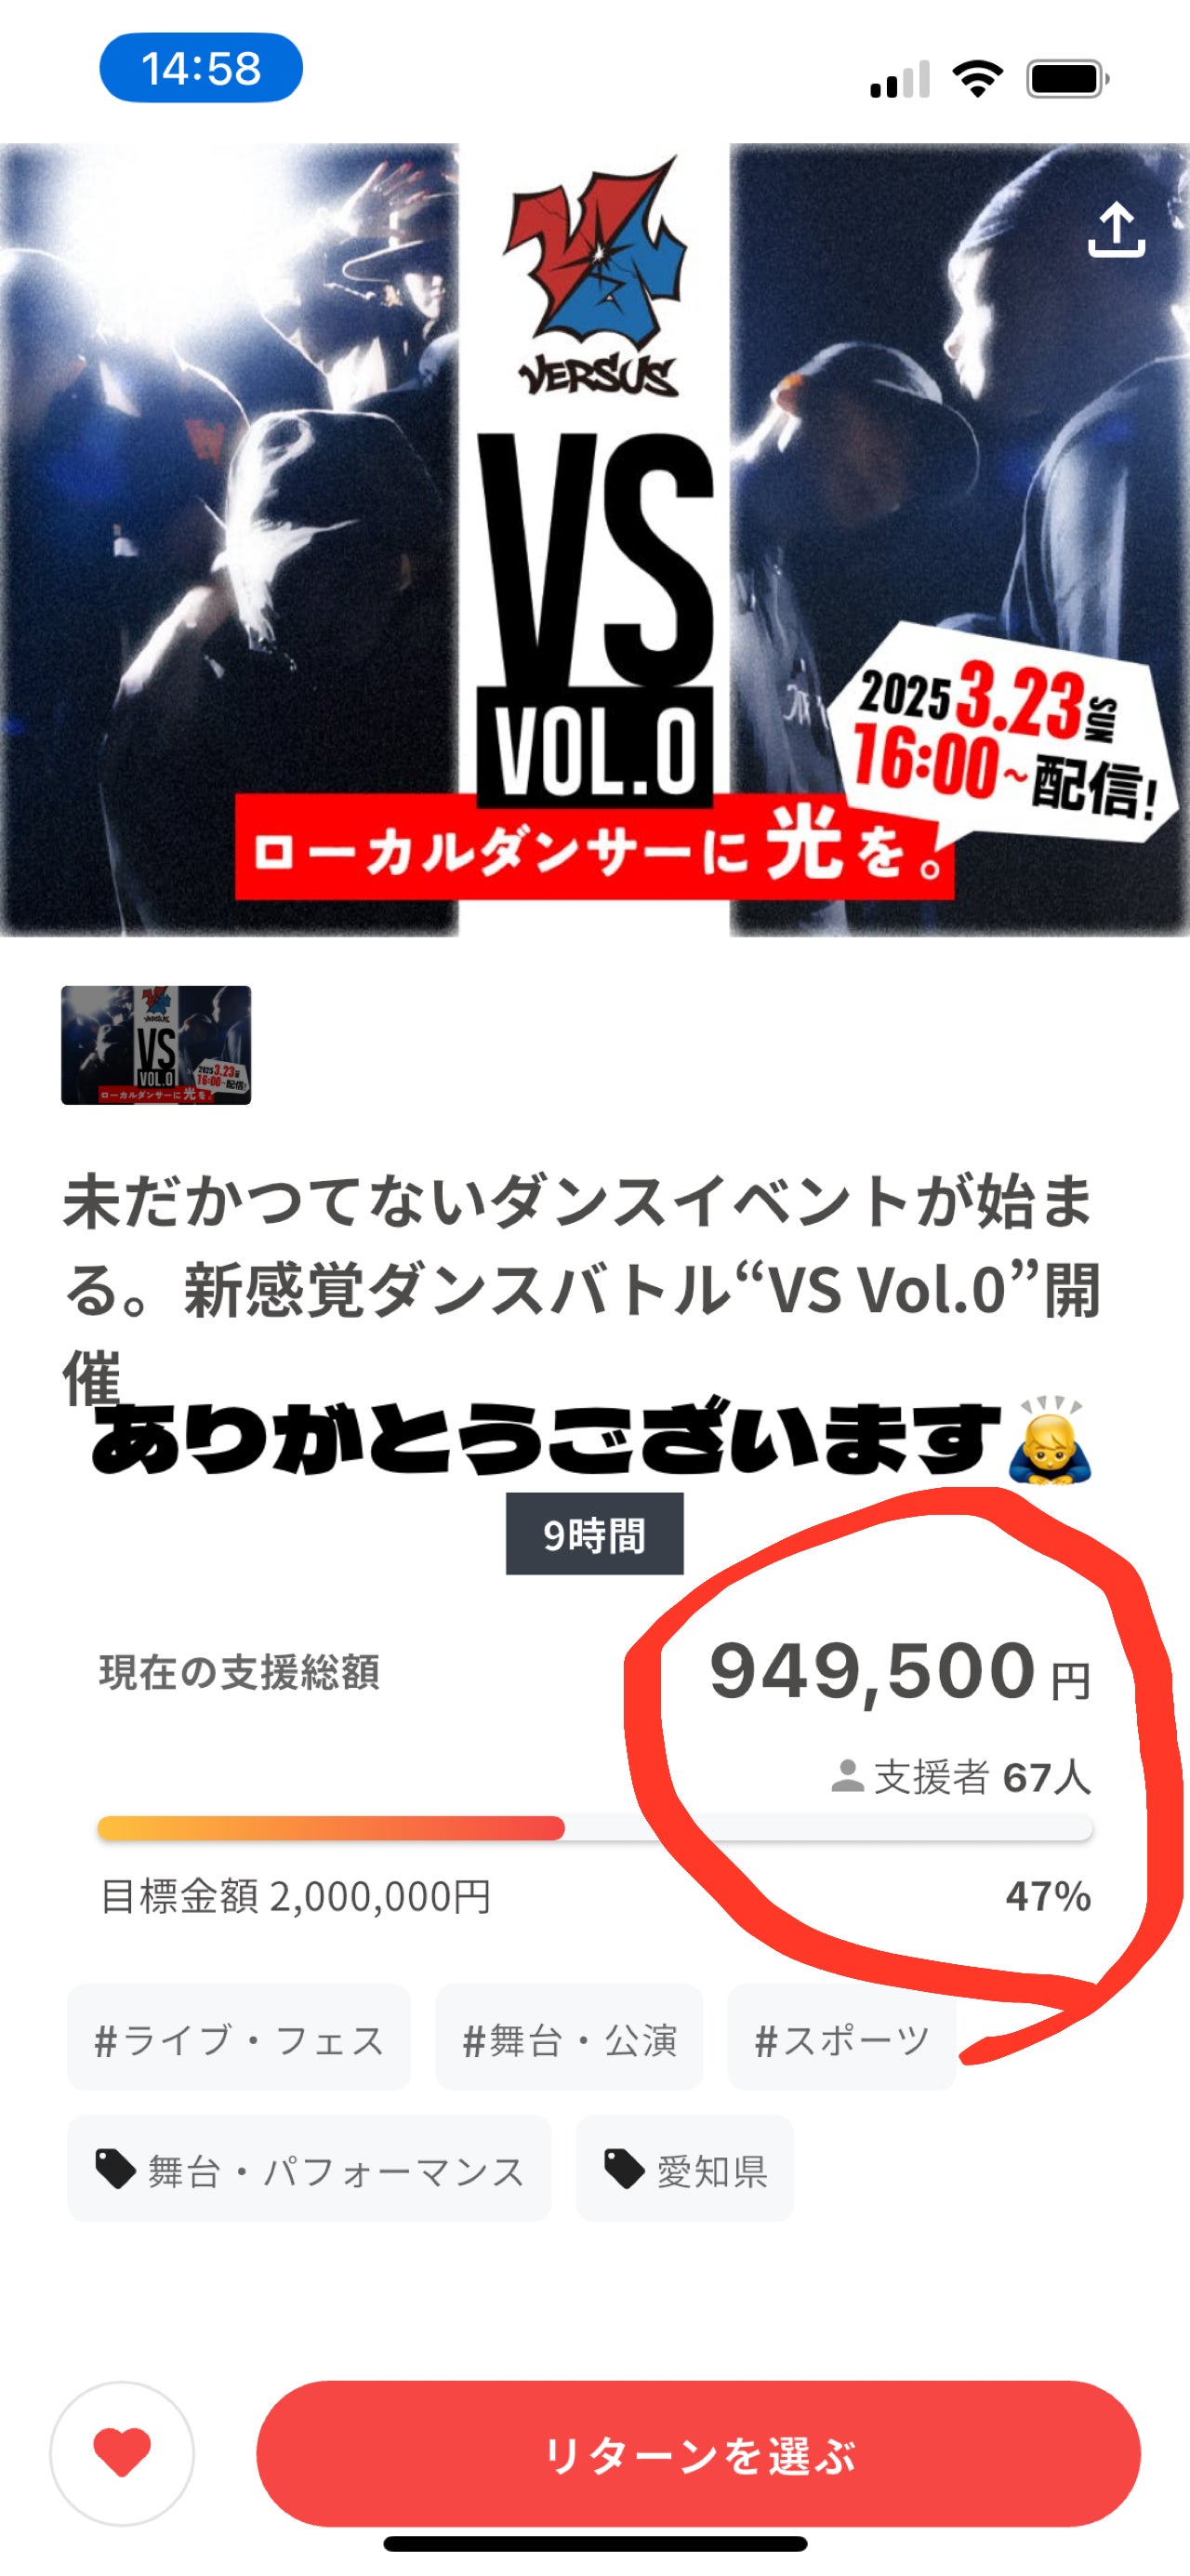The image size is (1190, 2576).
Task: Tap the 14:58 clock pill
Action: (201, 68)
